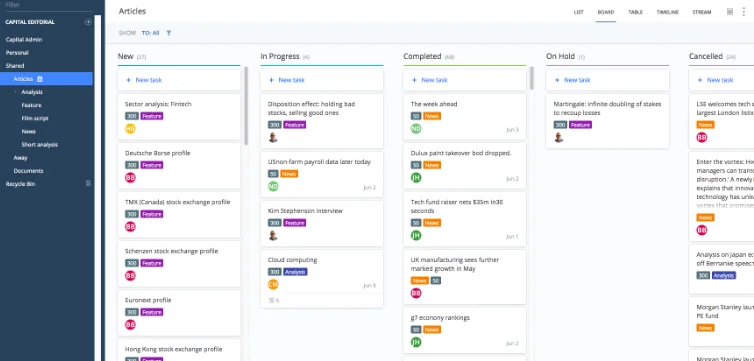This screenshot has height=361, width=754.
Task: Add a New task in the Cancelled column
Action: click(x=721, y=80)
